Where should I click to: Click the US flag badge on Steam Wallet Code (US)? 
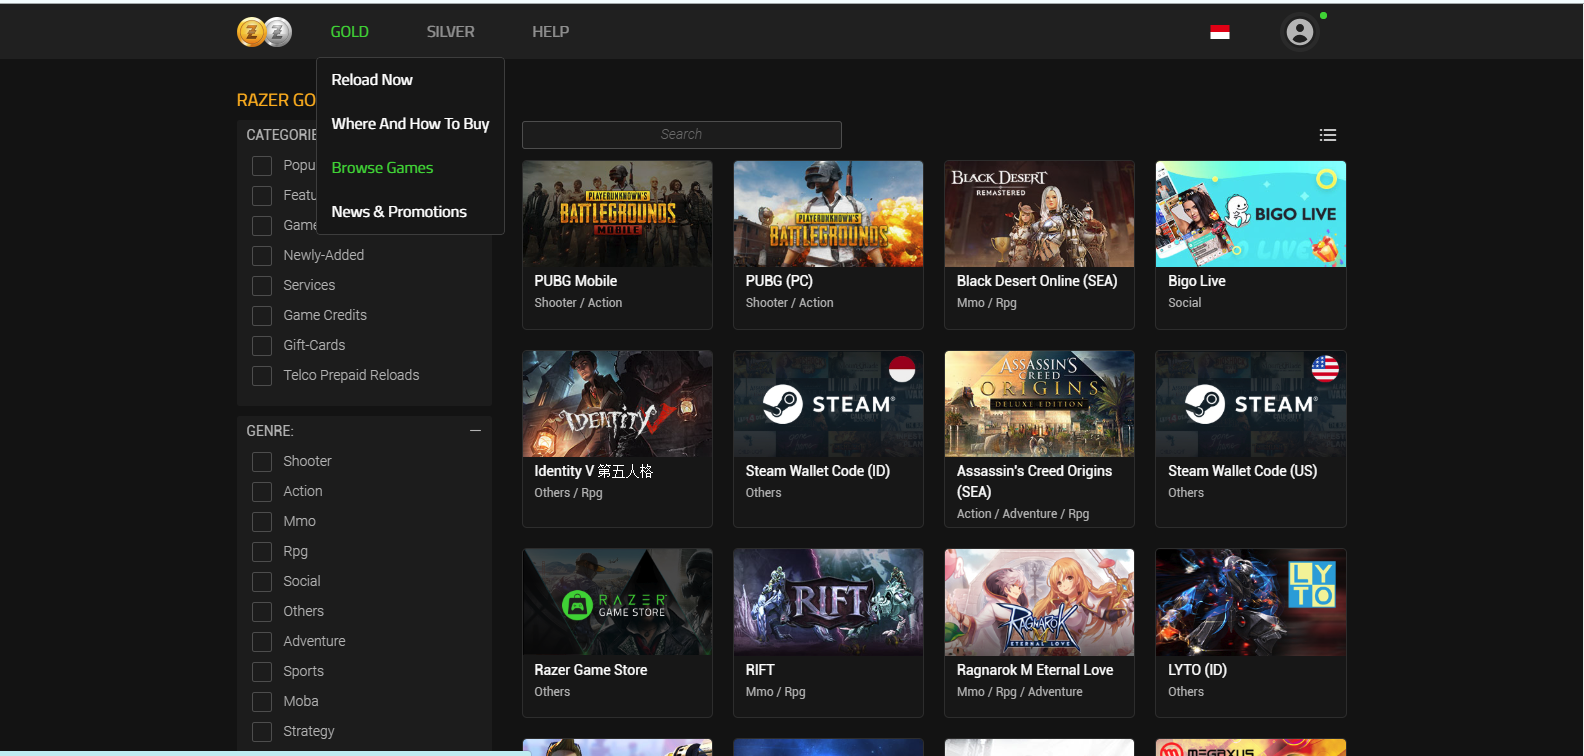(x=1325, y=369)
